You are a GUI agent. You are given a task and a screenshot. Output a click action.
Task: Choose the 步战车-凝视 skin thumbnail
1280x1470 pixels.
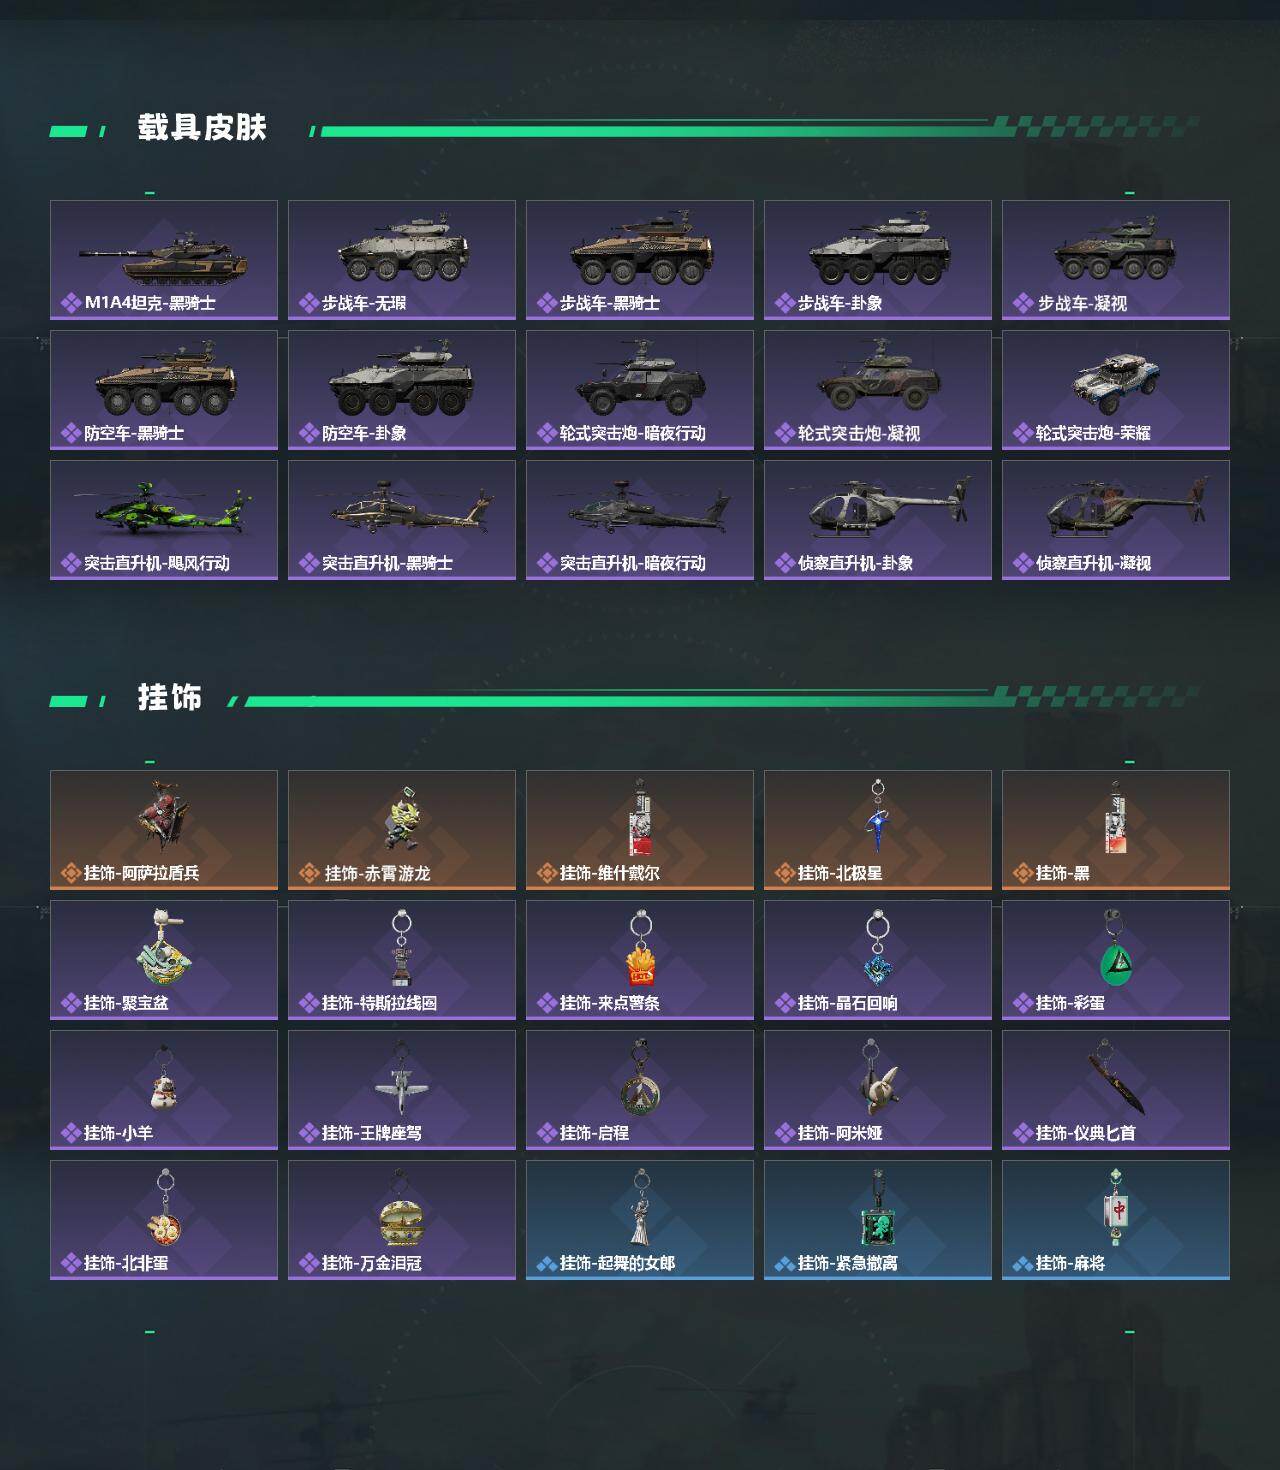[x=1116, y=260]
